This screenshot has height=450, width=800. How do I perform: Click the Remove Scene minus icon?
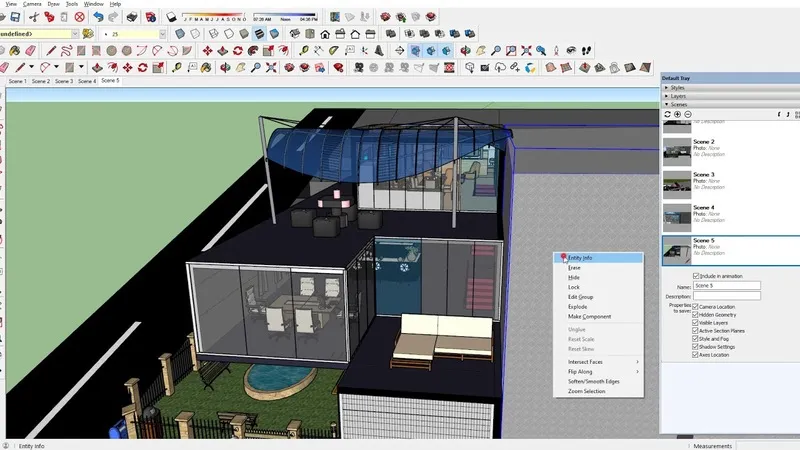[687, 114]
